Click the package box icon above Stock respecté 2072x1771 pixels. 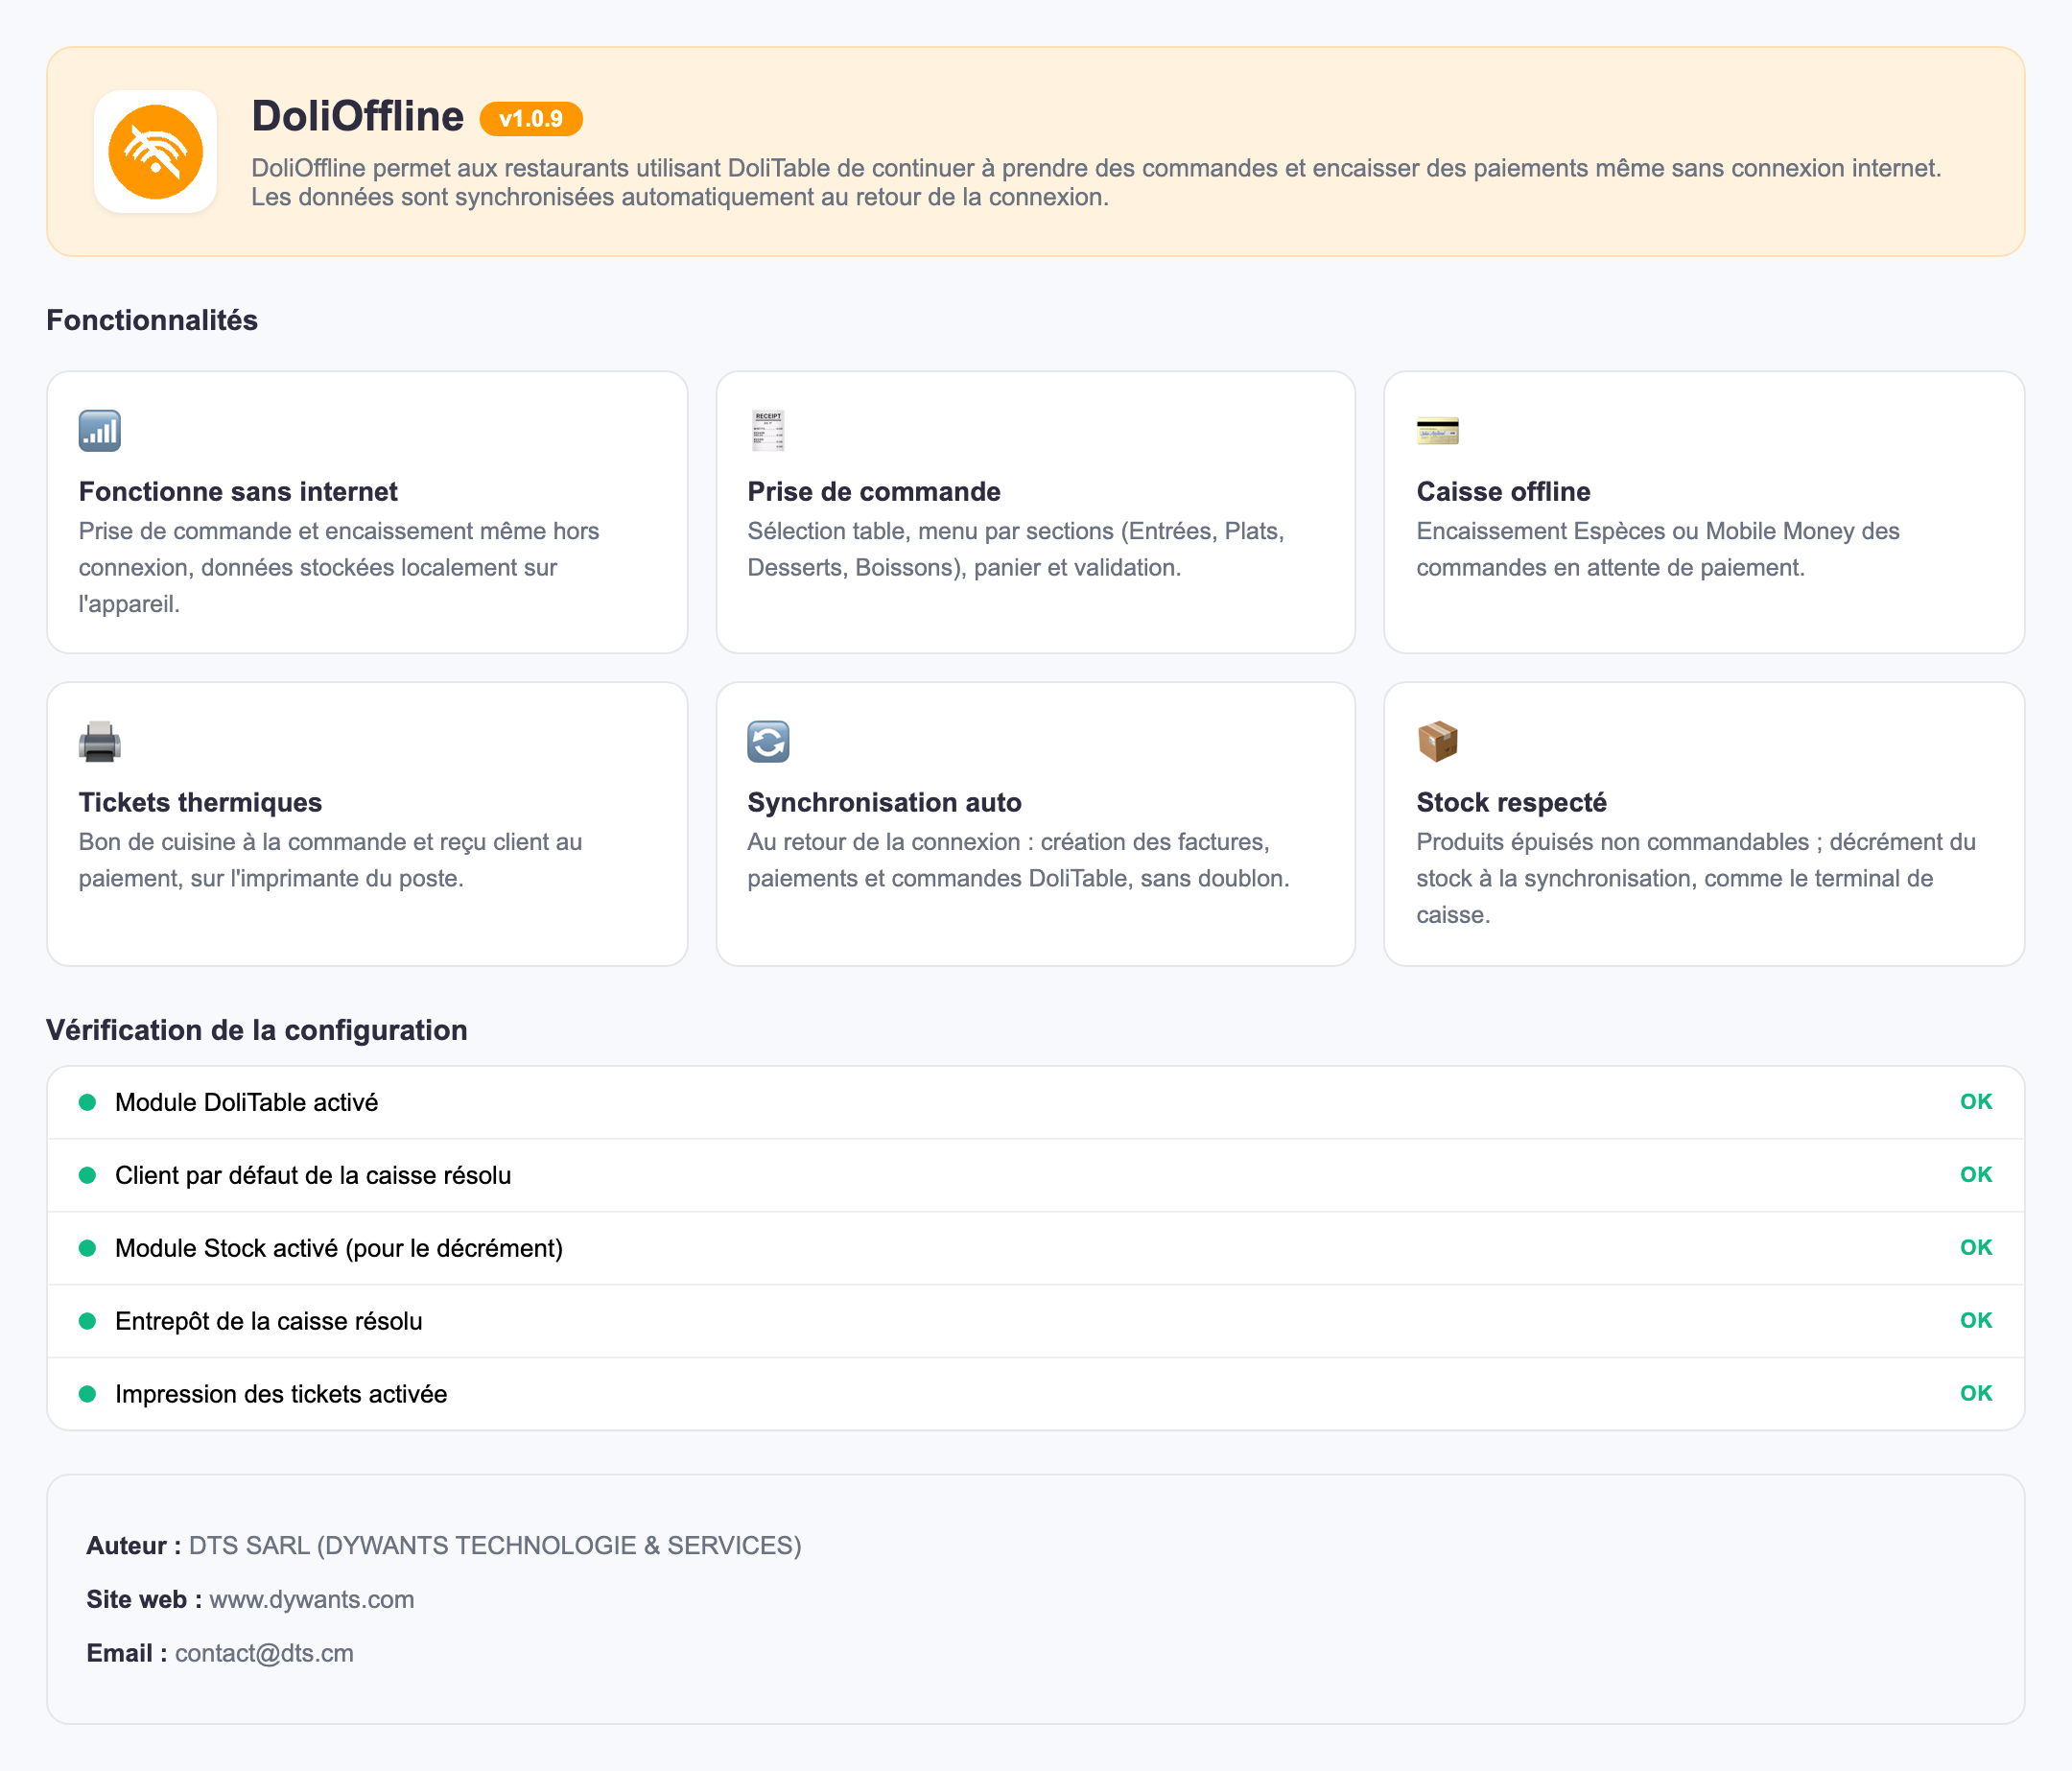(1437, 742)
